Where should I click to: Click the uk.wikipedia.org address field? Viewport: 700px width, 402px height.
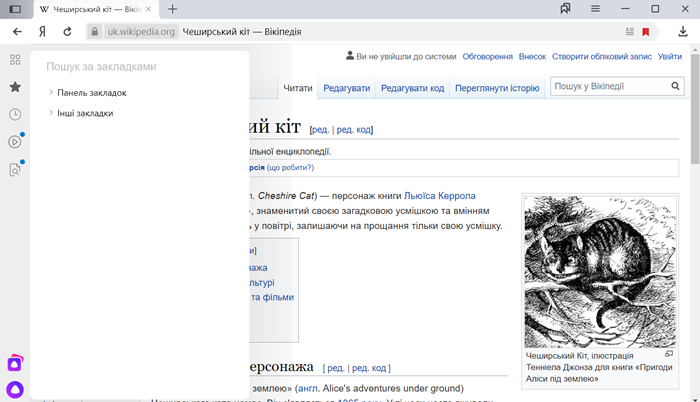click(141, 32)
